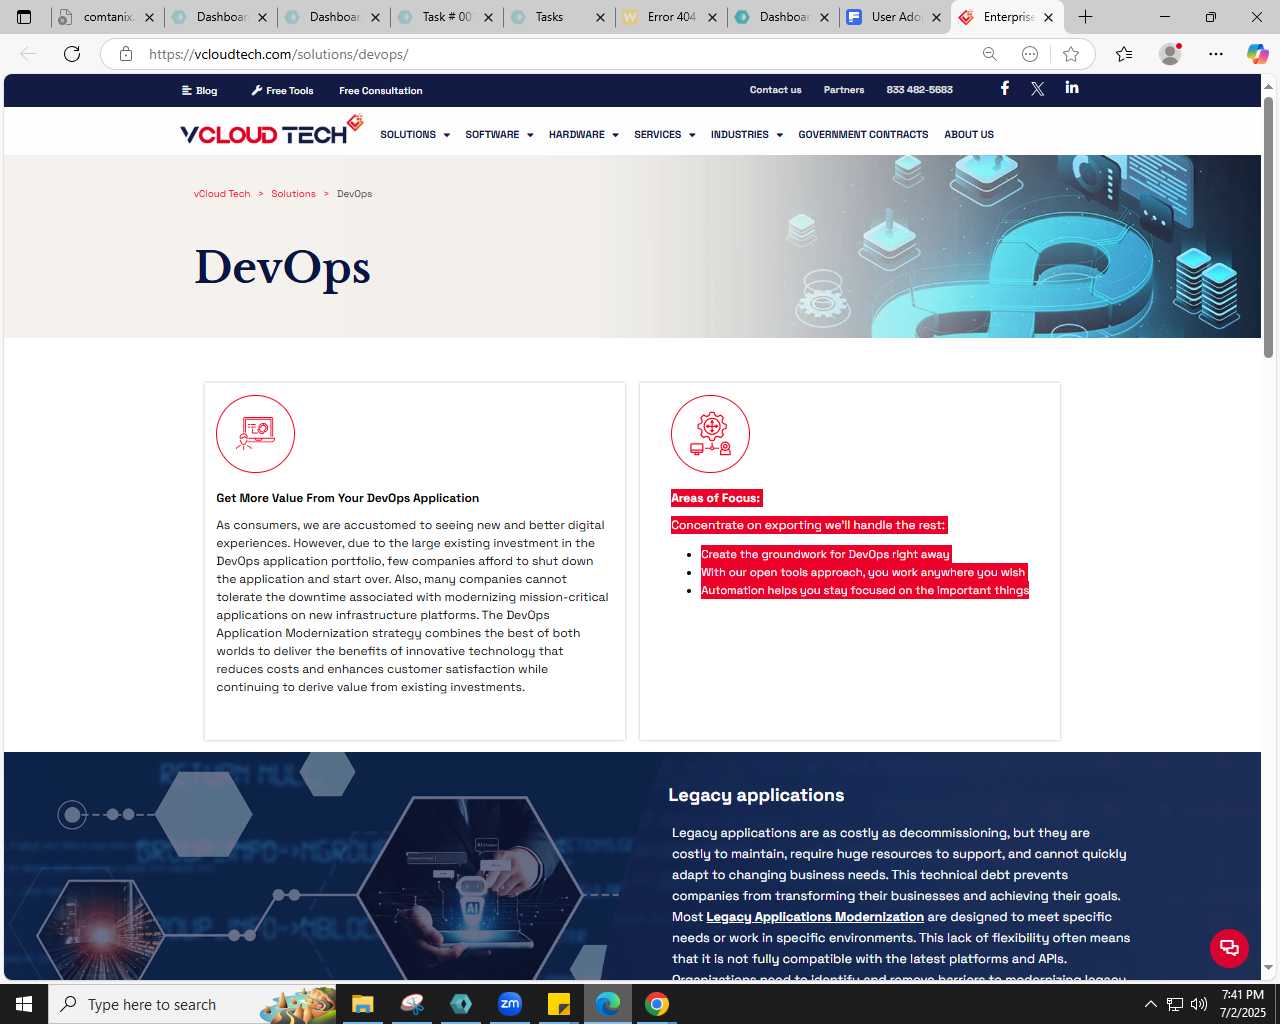Click the monitor icon above DevOps Application card
Screen dimensions: 1280x1024
click(255, 434)
